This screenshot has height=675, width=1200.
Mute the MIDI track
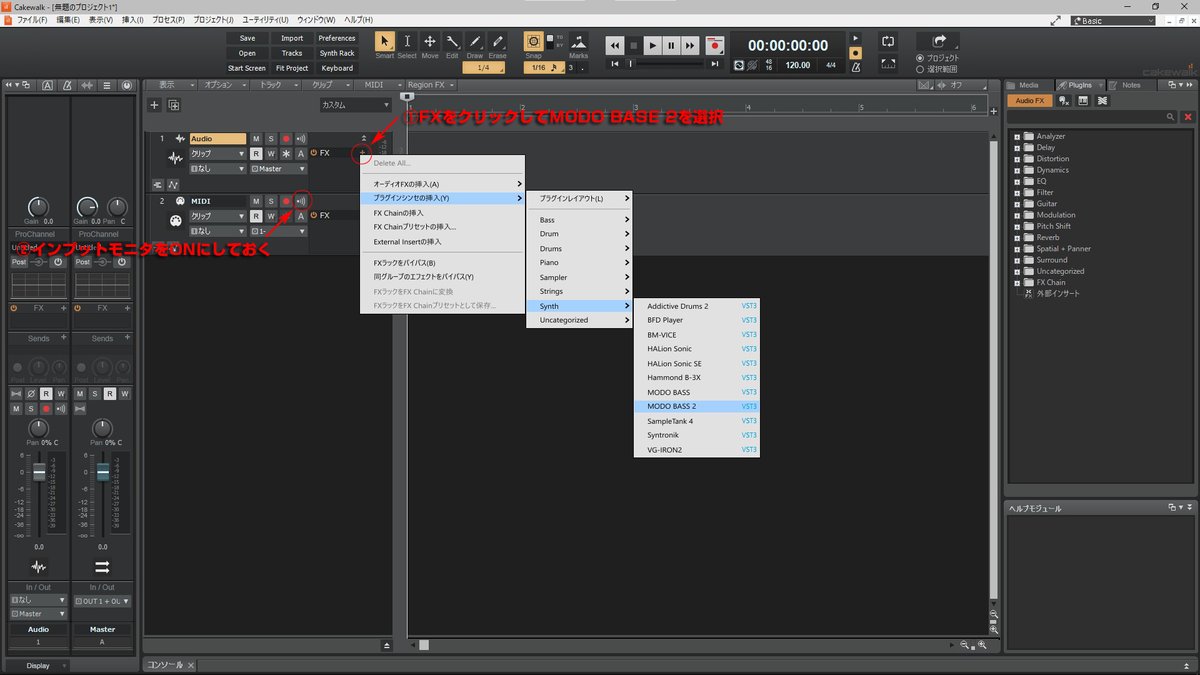(256, 201)
